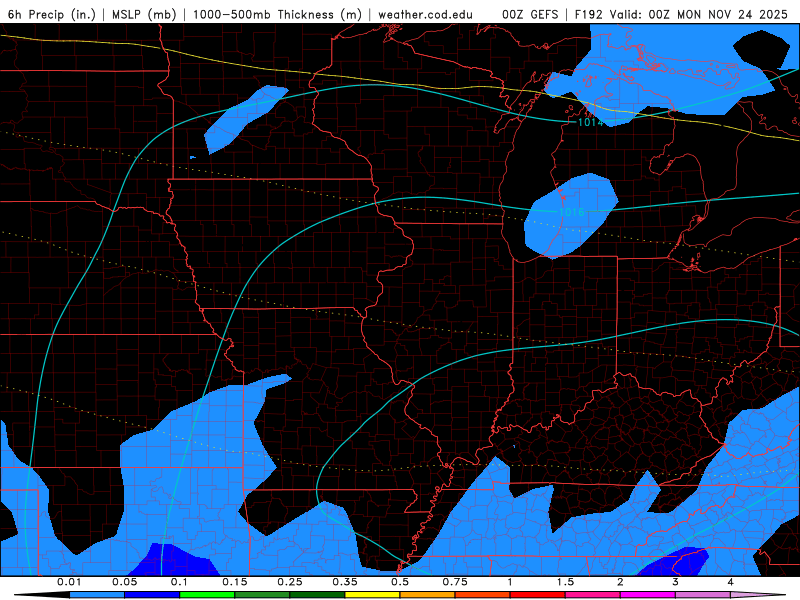Image resolution: width=800 pixels, height=600 pixels.
Task: Click the '00Z GEFS' model run label
Action: pos(530,14)
